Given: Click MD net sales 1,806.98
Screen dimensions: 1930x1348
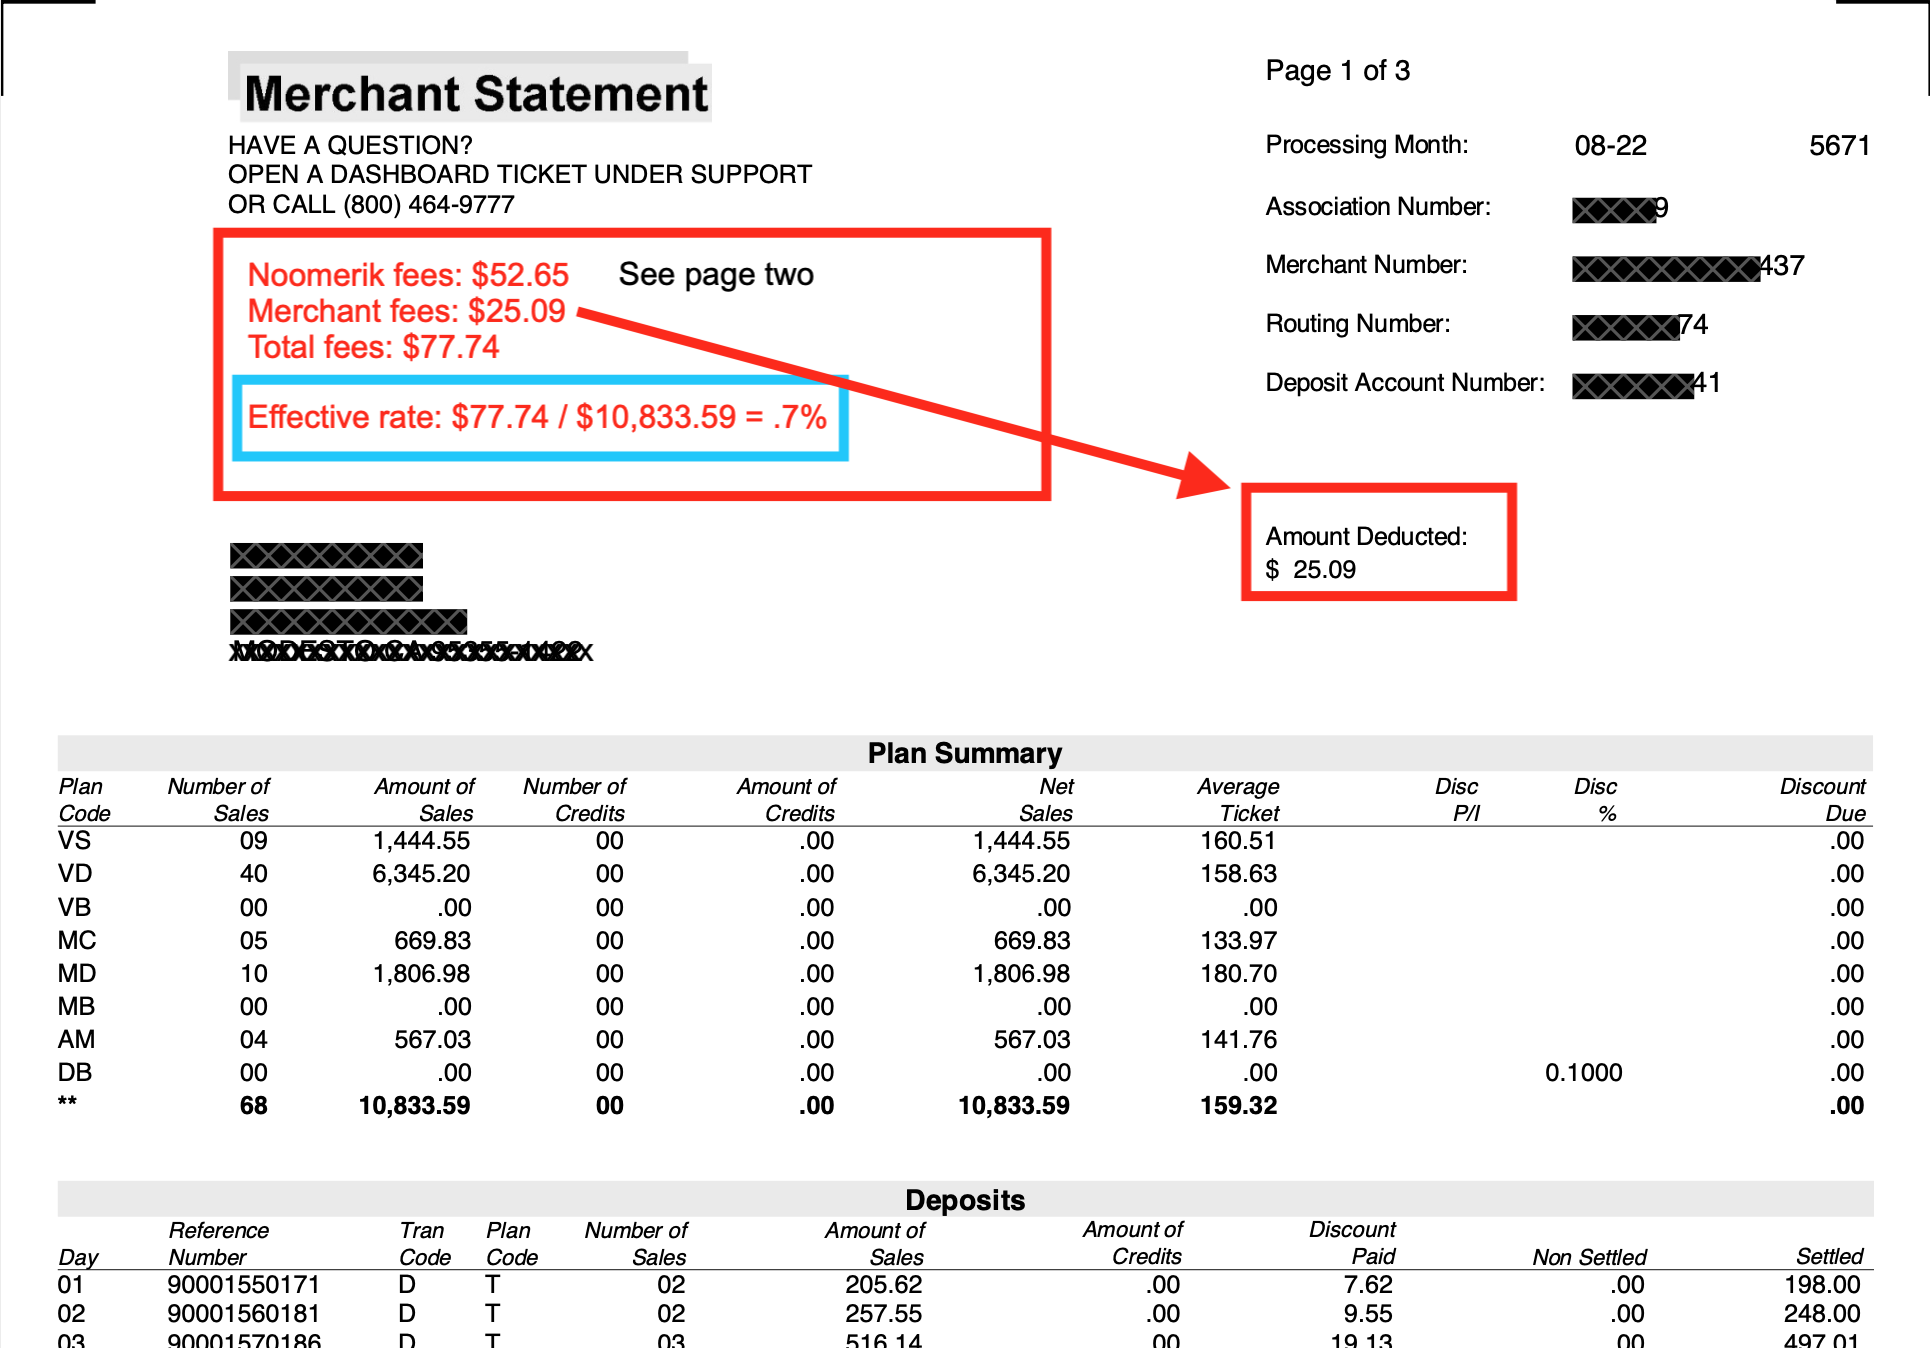Looking at the screenshot, I should [x=1021, y=974].
